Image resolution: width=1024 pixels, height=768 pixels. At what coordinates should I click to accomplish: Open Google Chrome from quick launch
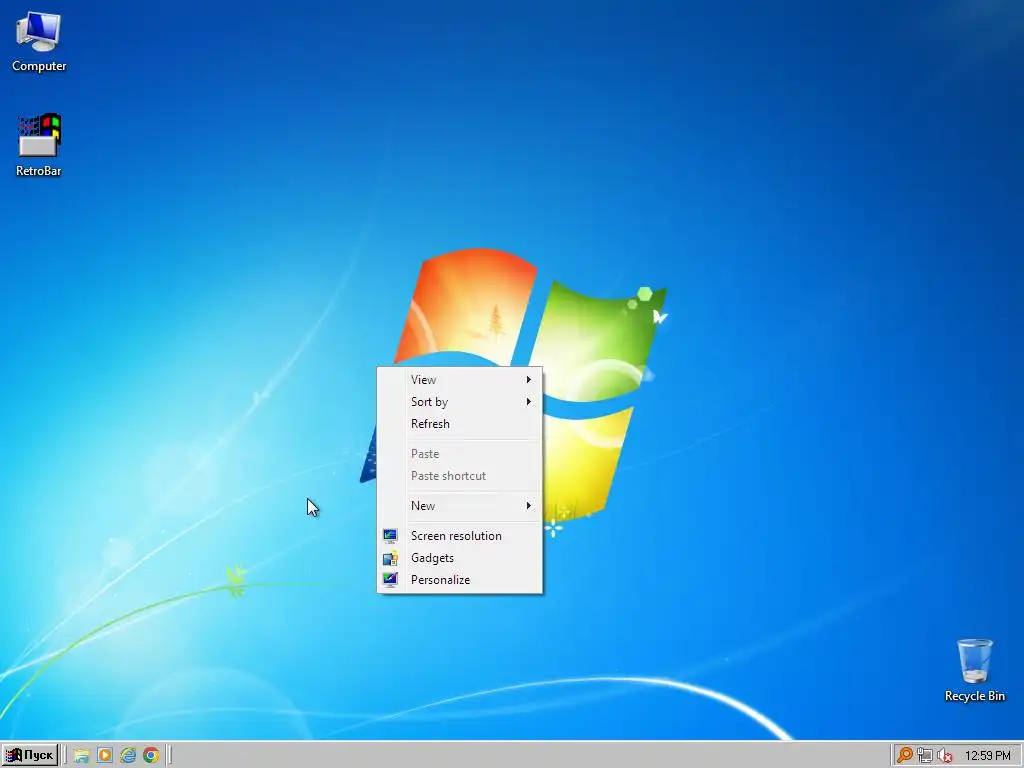(152, 756)
